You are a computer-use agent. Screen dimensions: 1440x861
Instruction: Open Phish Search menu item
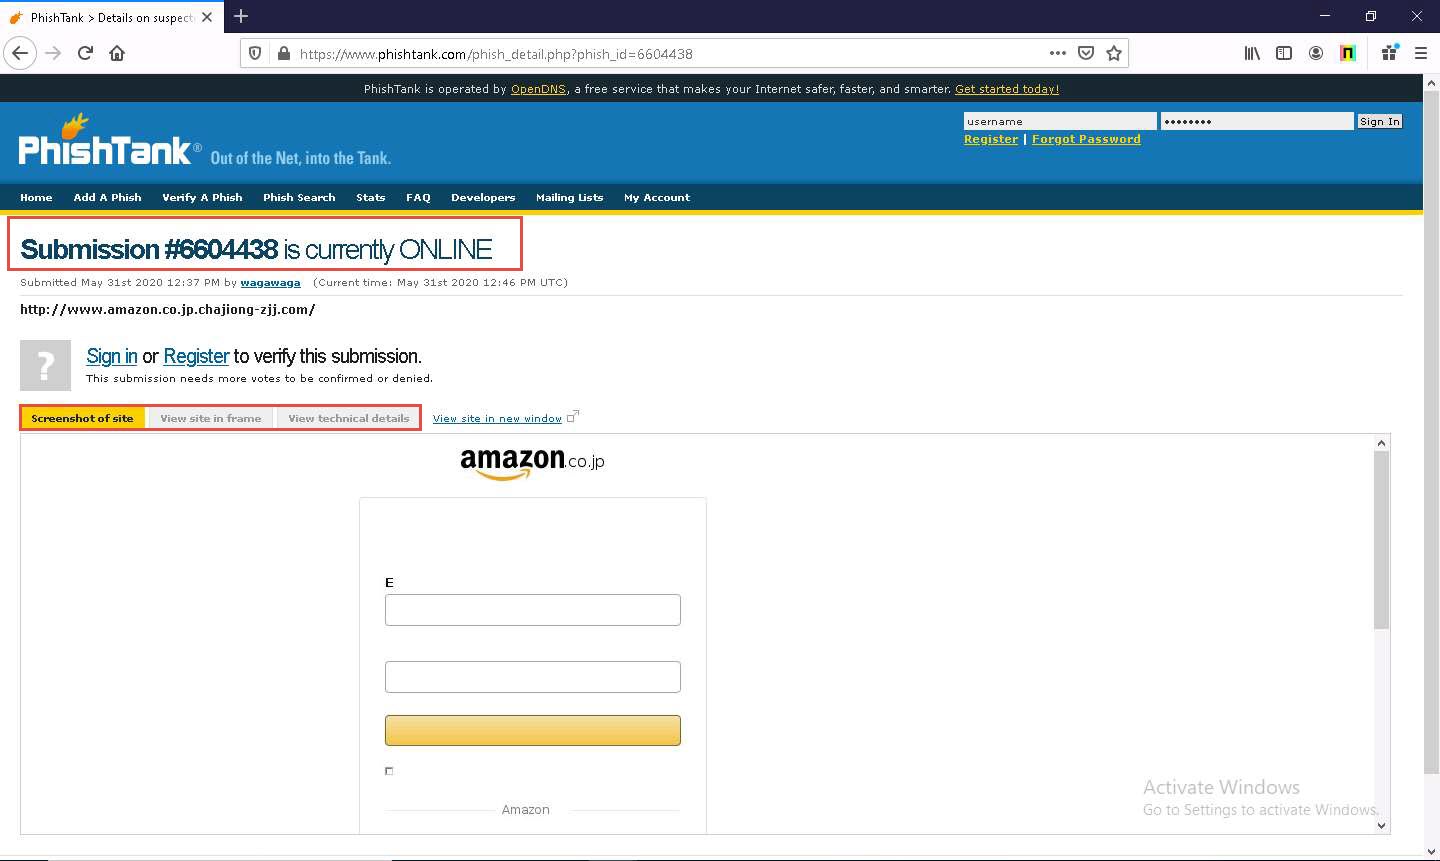pyautogui.click(x=299, y=197)
